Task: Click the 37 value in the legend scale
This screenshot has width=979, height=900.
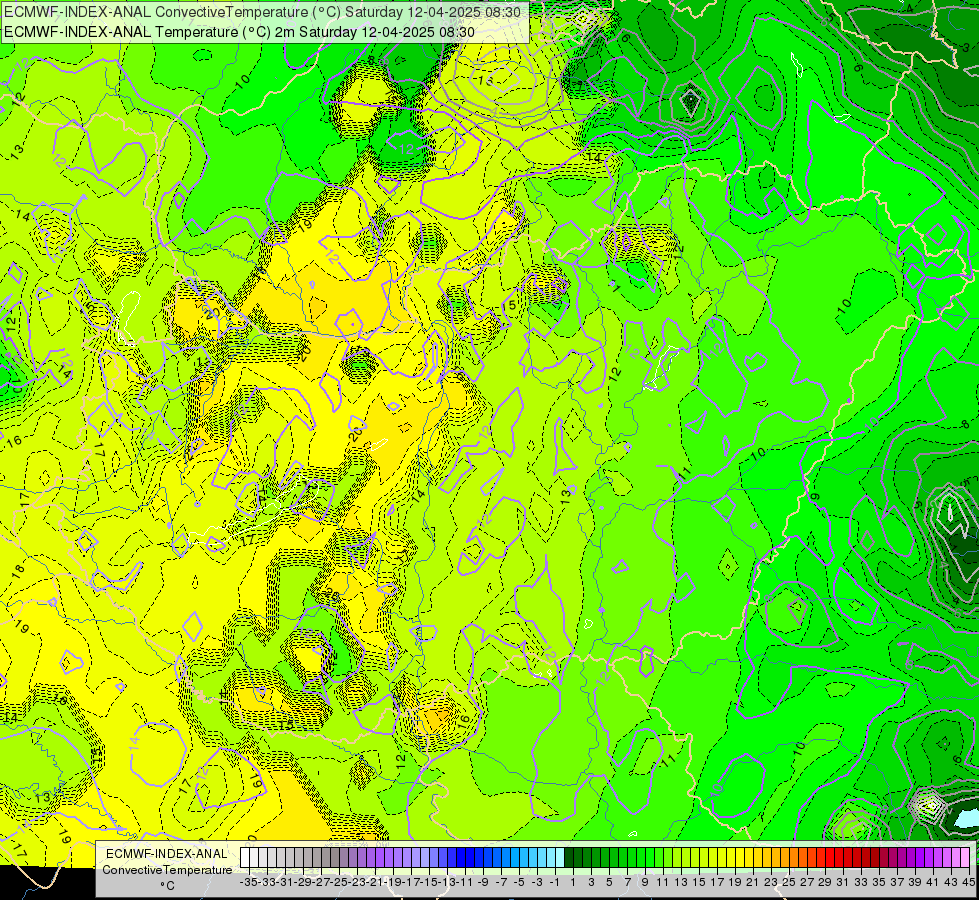Action: coord(897,882)
